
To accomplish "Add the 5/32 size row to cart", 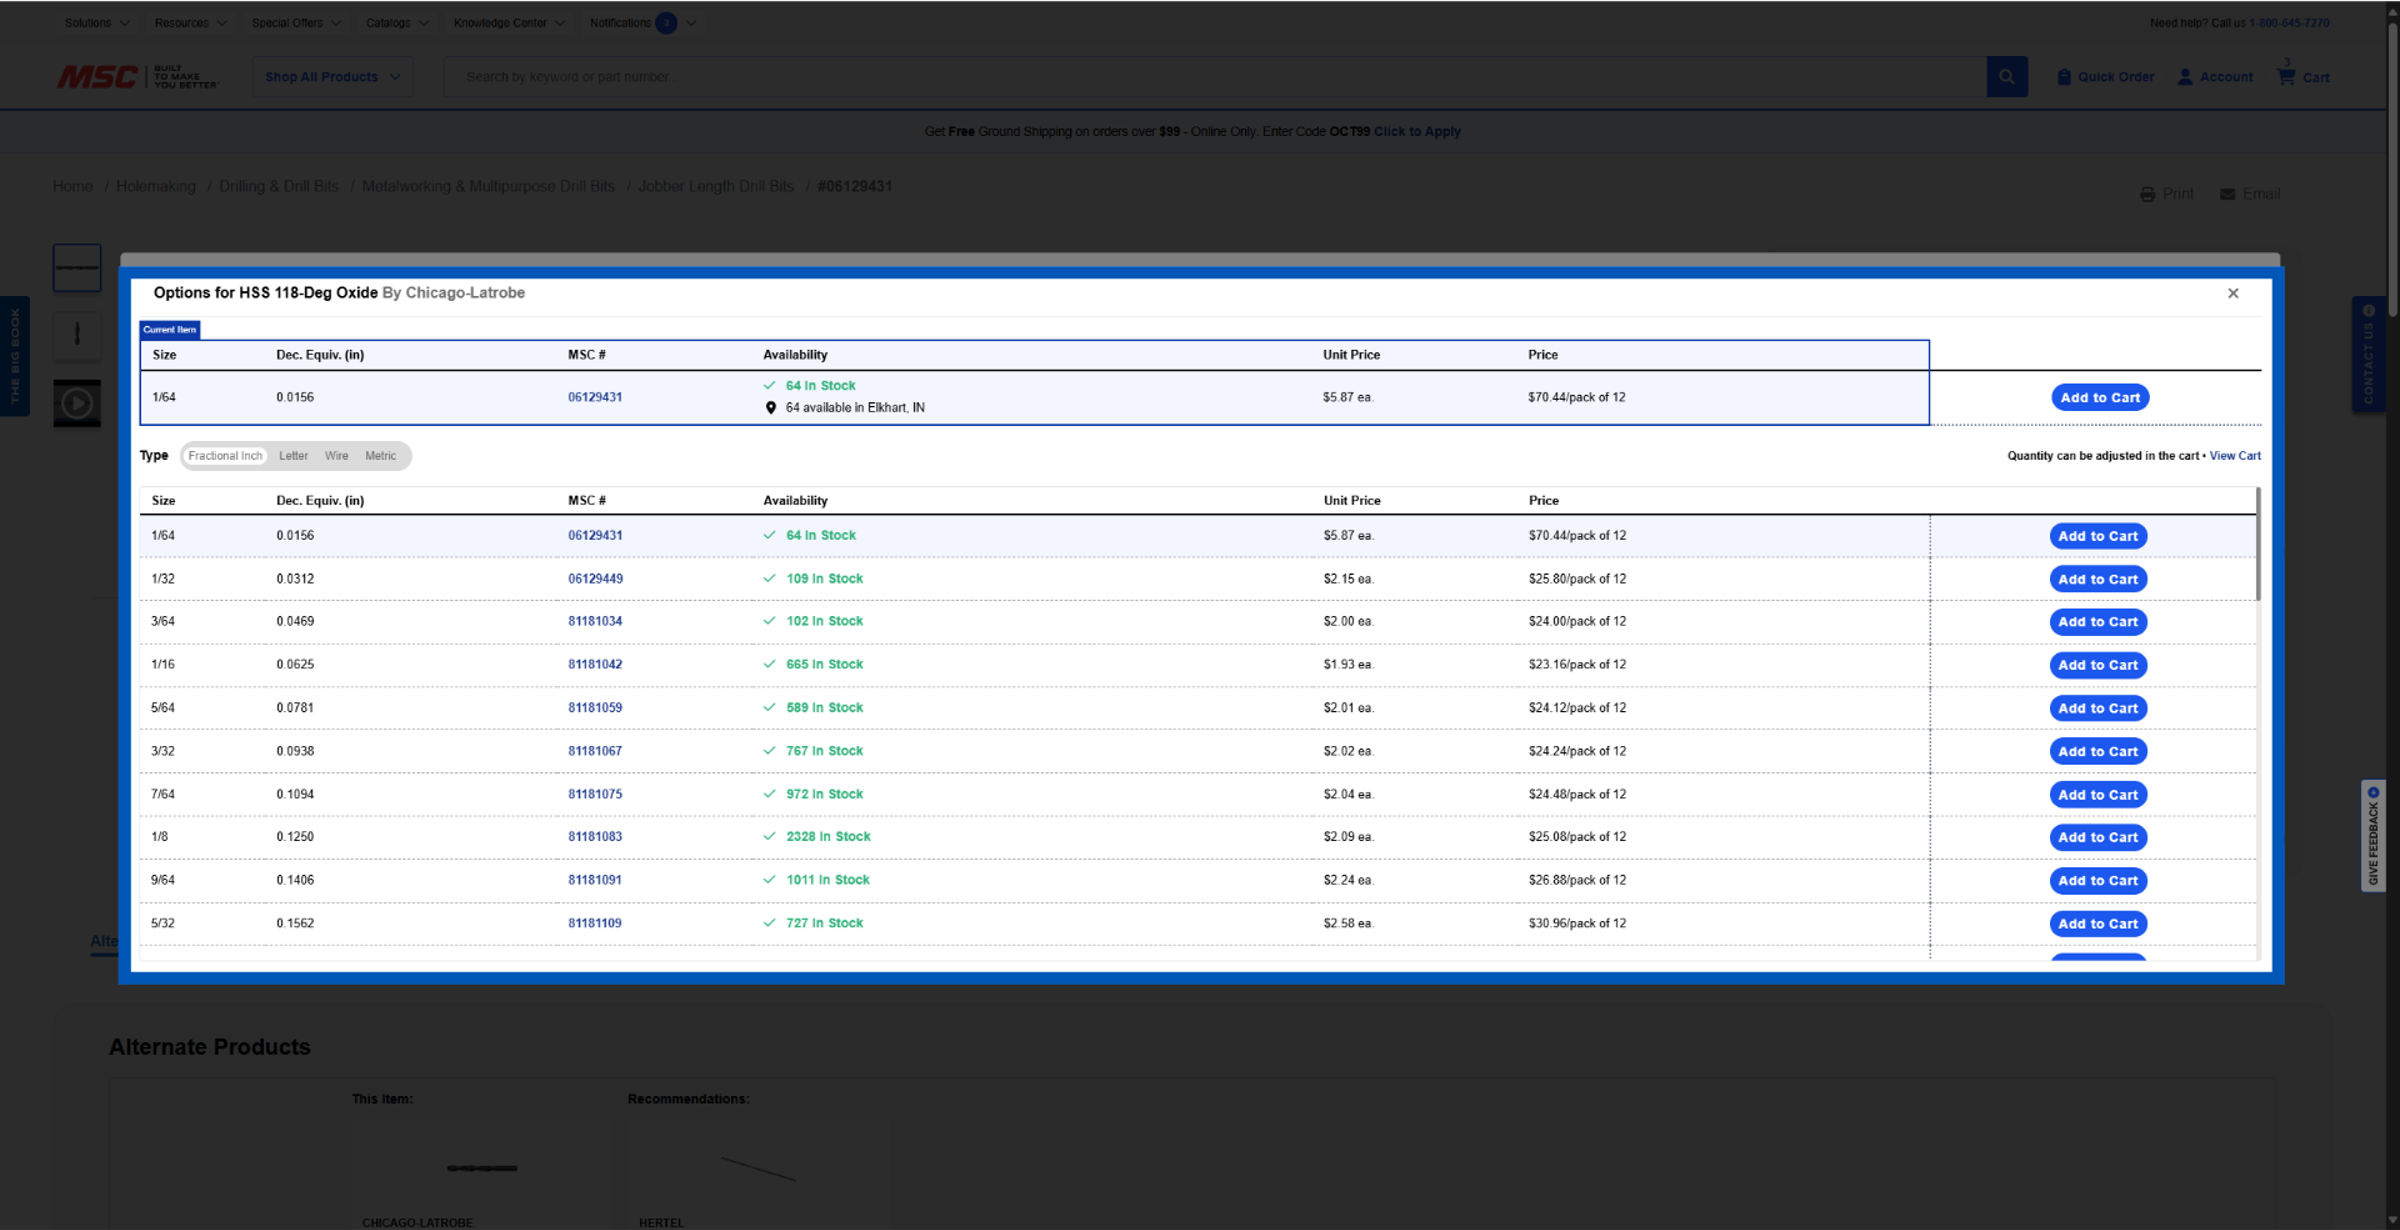I will [2098, 924].
